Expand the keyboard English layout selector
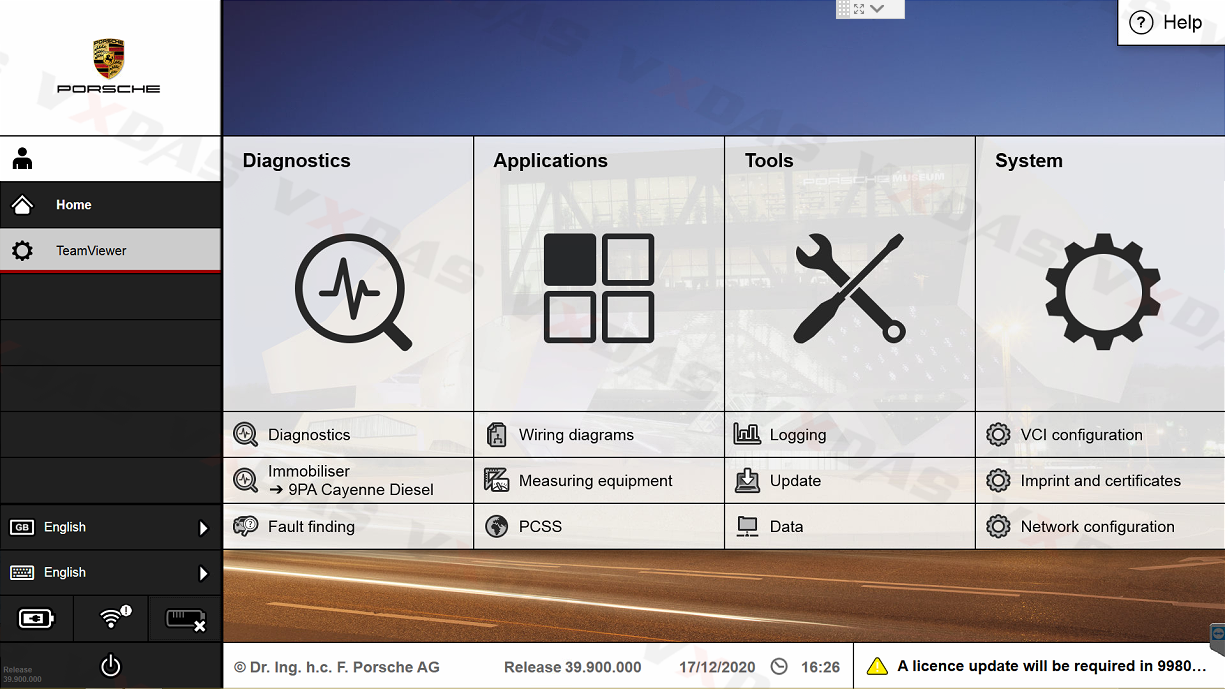Viewport: 1225px width, 689px height. tap(110, 573)
